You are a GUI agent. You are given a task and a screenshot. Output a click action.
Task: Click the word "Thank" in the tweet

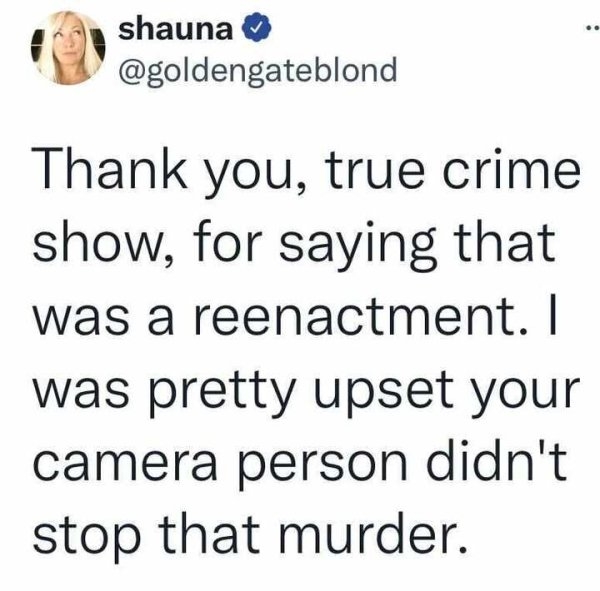111,170
